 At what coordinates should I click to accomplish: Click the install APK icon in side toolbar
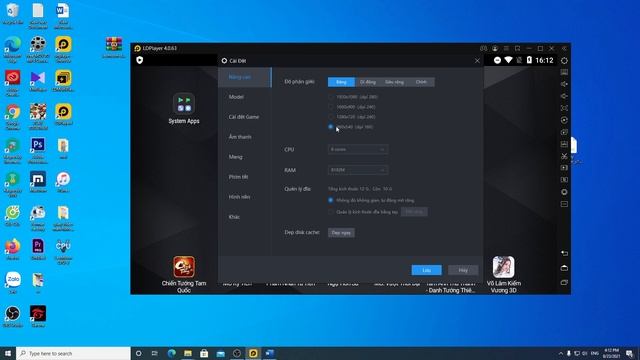click(x=564, y=144)
